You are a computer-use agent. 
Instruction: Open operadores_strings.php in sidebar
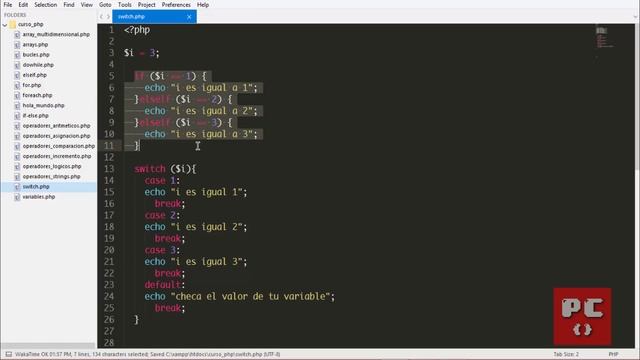tap(51, 177)
